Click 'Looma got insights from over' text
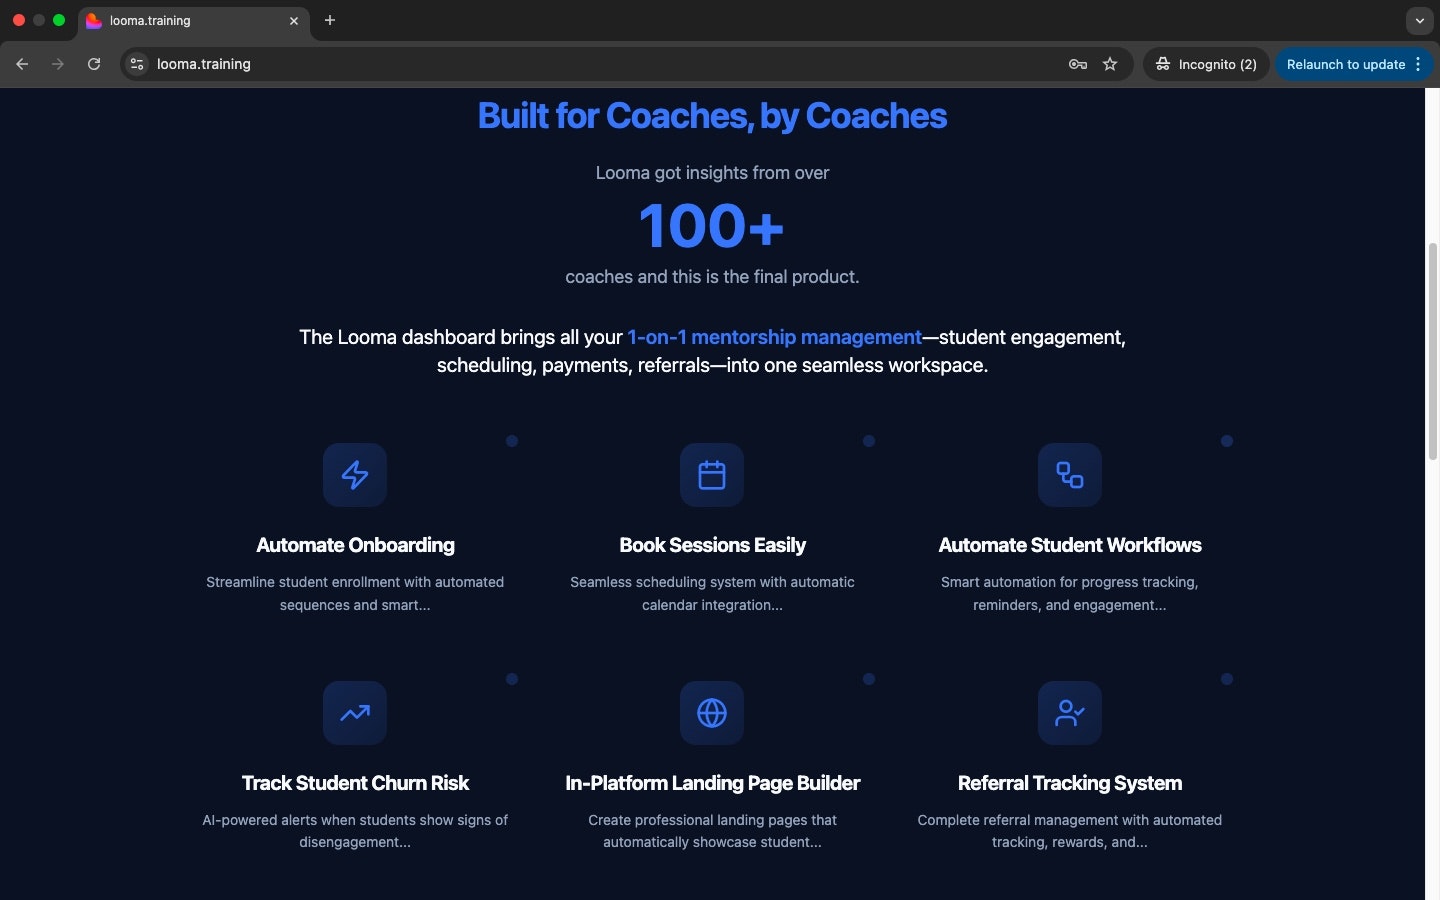The image size is (1440, 900). point(712,173)
